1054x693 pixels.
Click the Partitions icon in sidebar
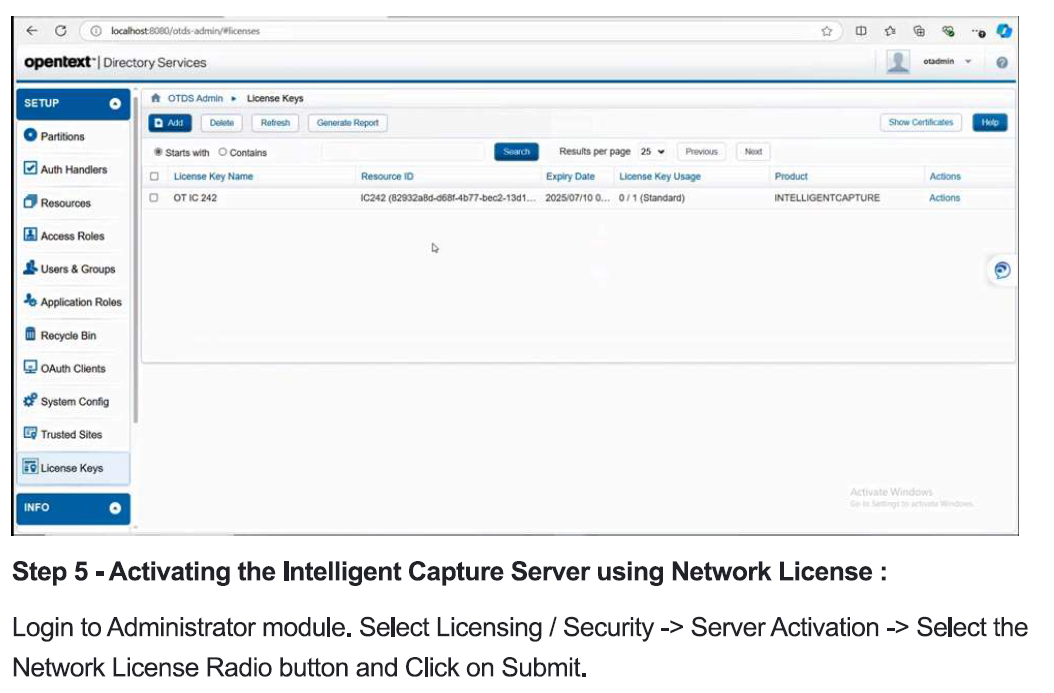[30, 136]
